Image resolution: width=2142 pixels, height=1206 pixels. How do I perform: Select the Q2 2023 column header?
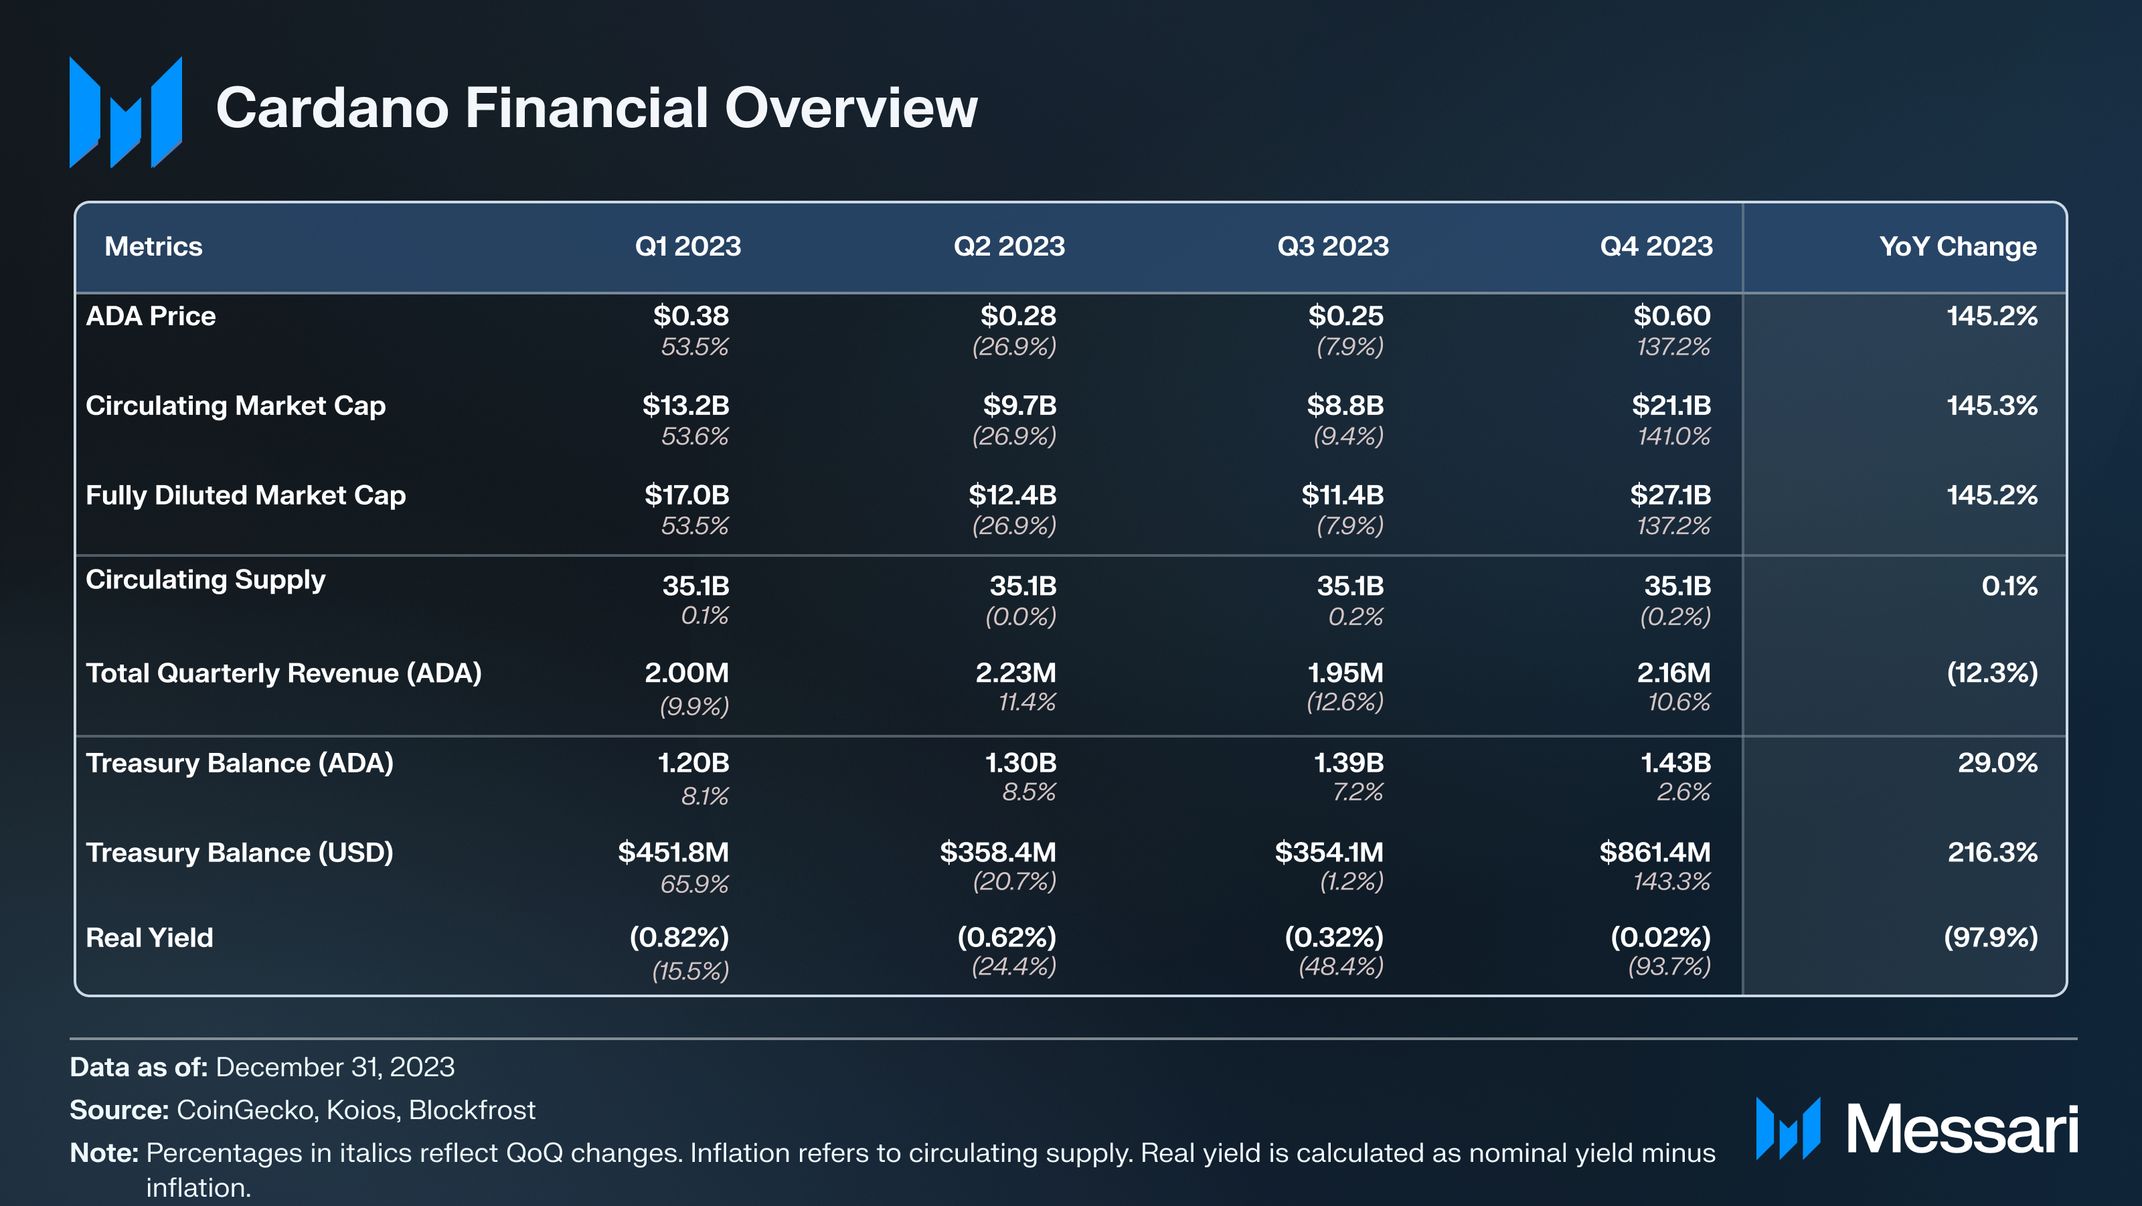tap(1008, 246)
